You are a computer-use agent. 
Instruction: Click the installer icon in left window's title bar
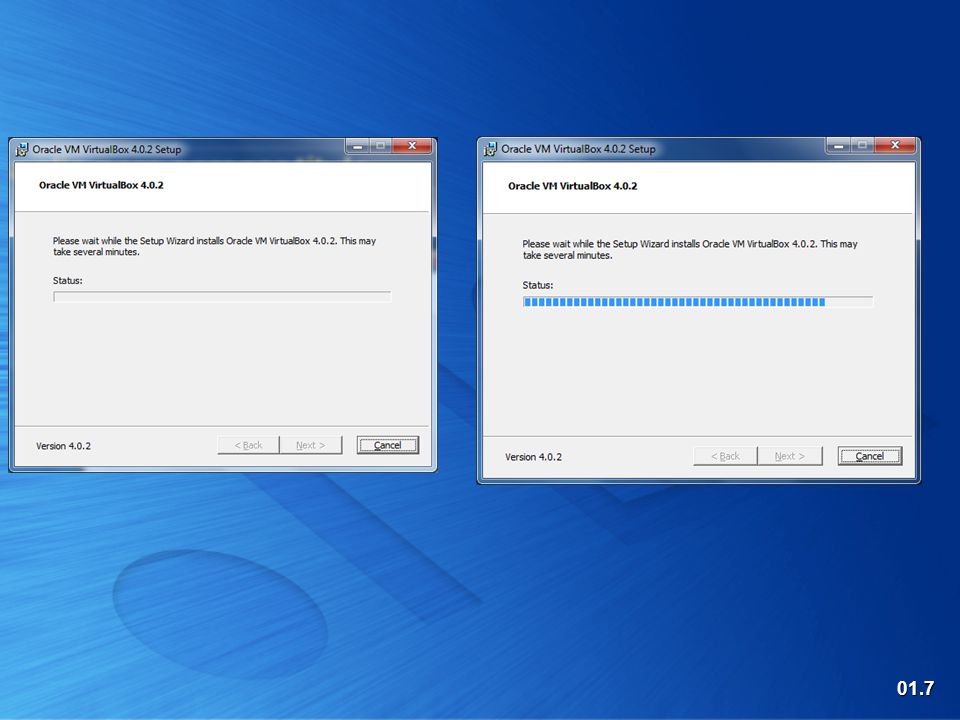click(x=22, y=149)
